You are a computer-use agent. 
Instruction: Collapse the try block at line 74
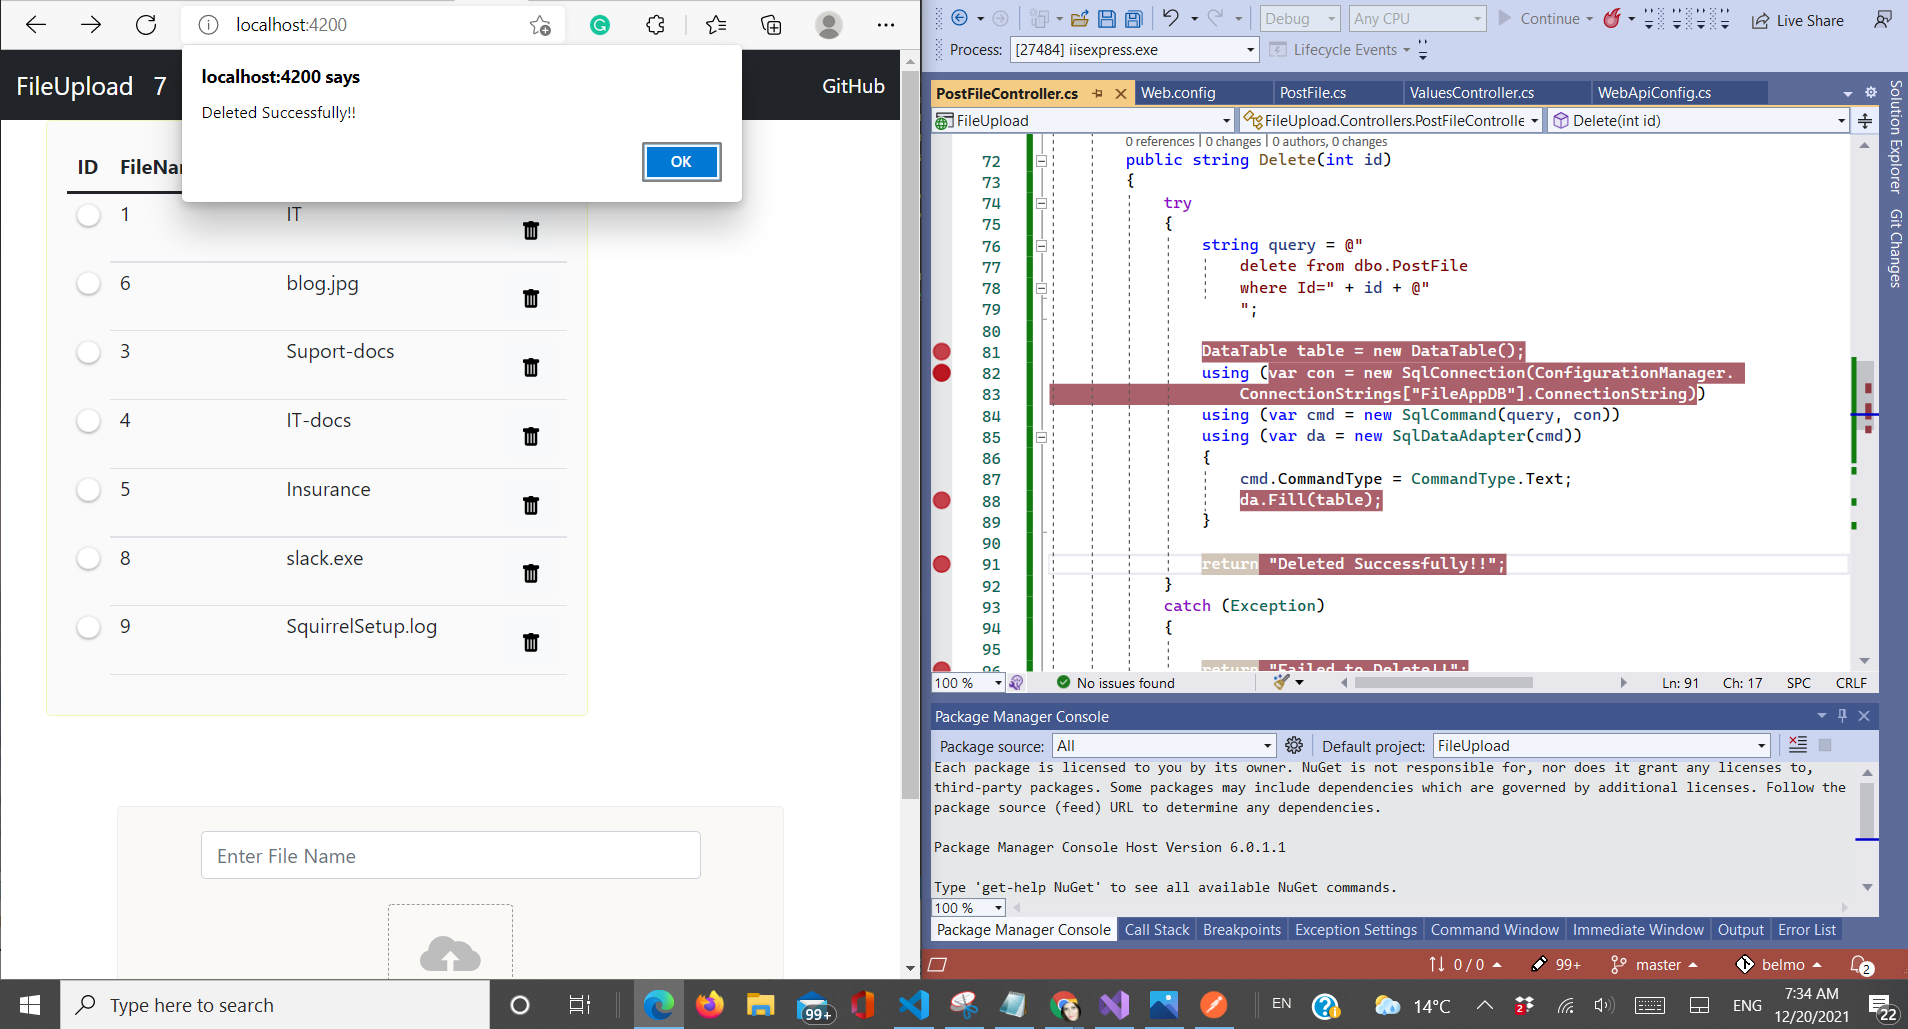(1041, 203)
